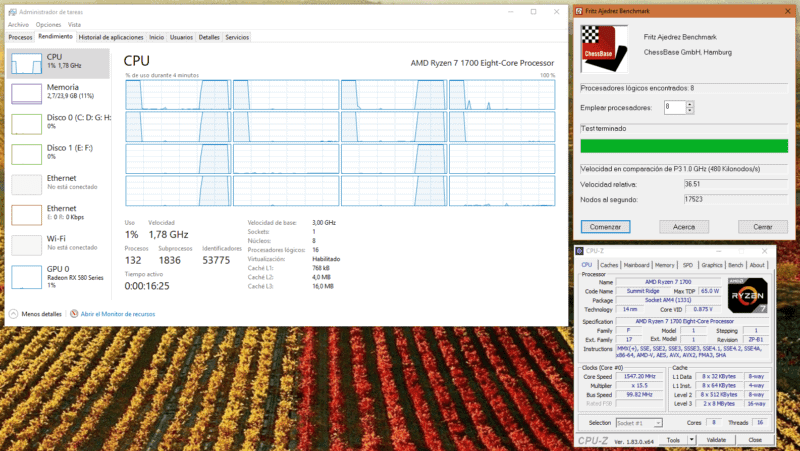This screenshot has height=451, width=800.
Task: Click the Velocidad relativa value 36.51
Action: (736, 184)
